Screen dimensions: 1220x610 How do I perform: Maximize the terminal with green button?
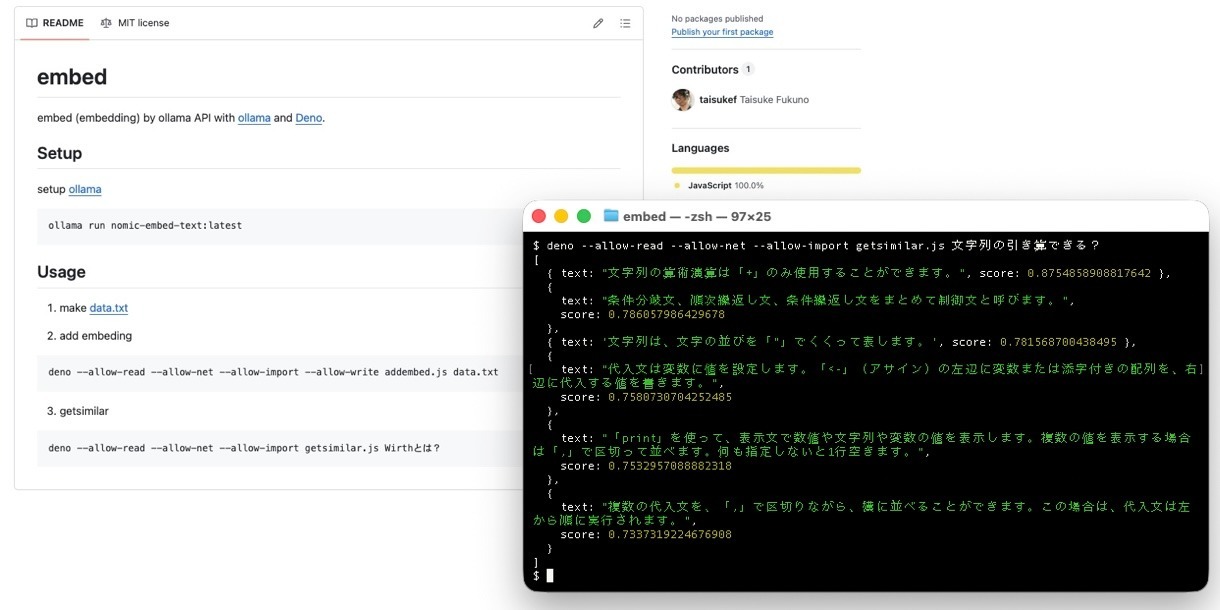click(x=583, y=216)
